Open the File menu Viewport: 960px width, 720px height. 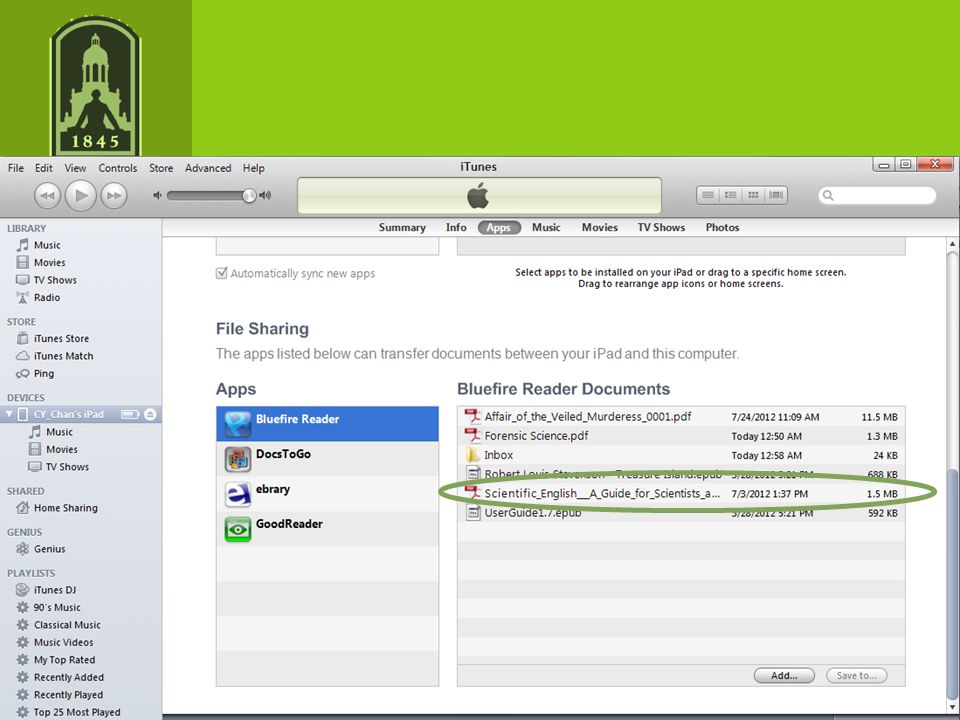(x=16, y=168)
